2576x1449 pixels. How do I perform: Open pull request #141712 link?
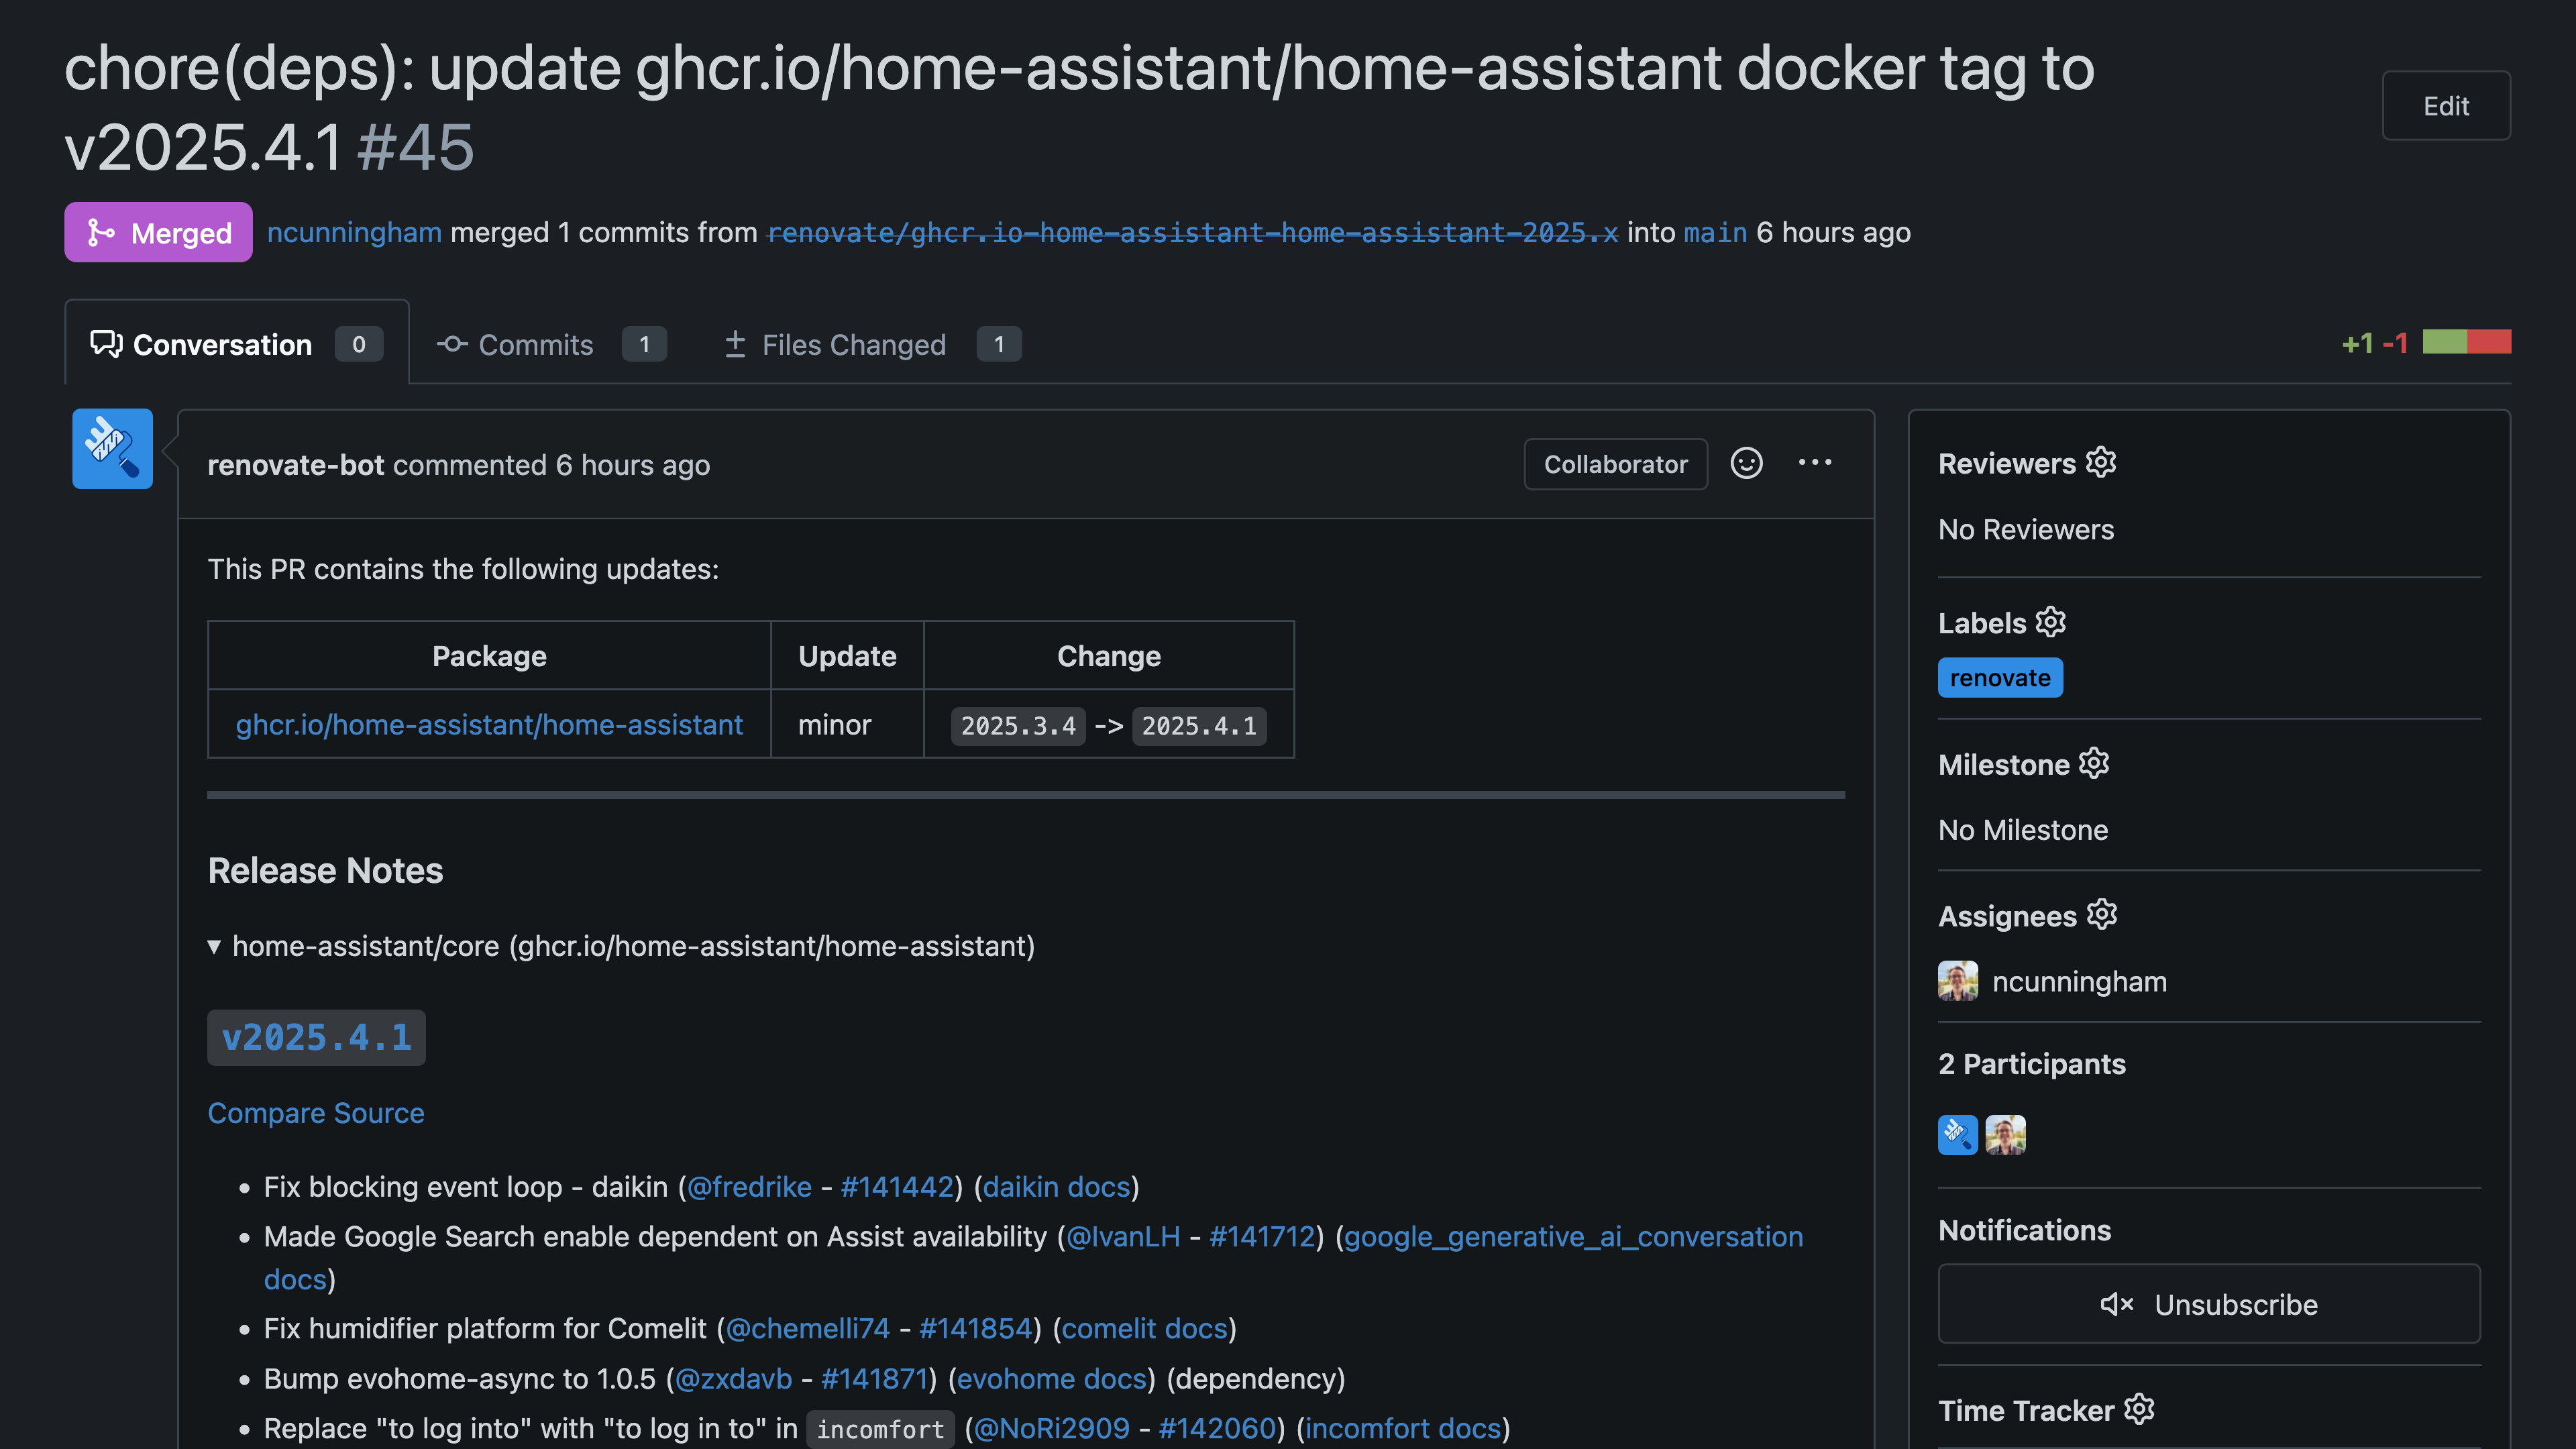(1262, 1236)
